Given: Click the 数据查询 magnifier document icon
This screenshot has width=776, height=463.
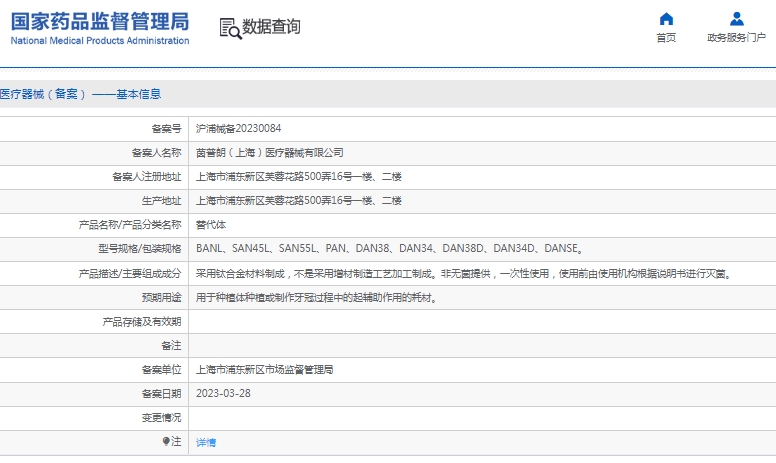Looking at the screenshot, I should click(231, 28).
